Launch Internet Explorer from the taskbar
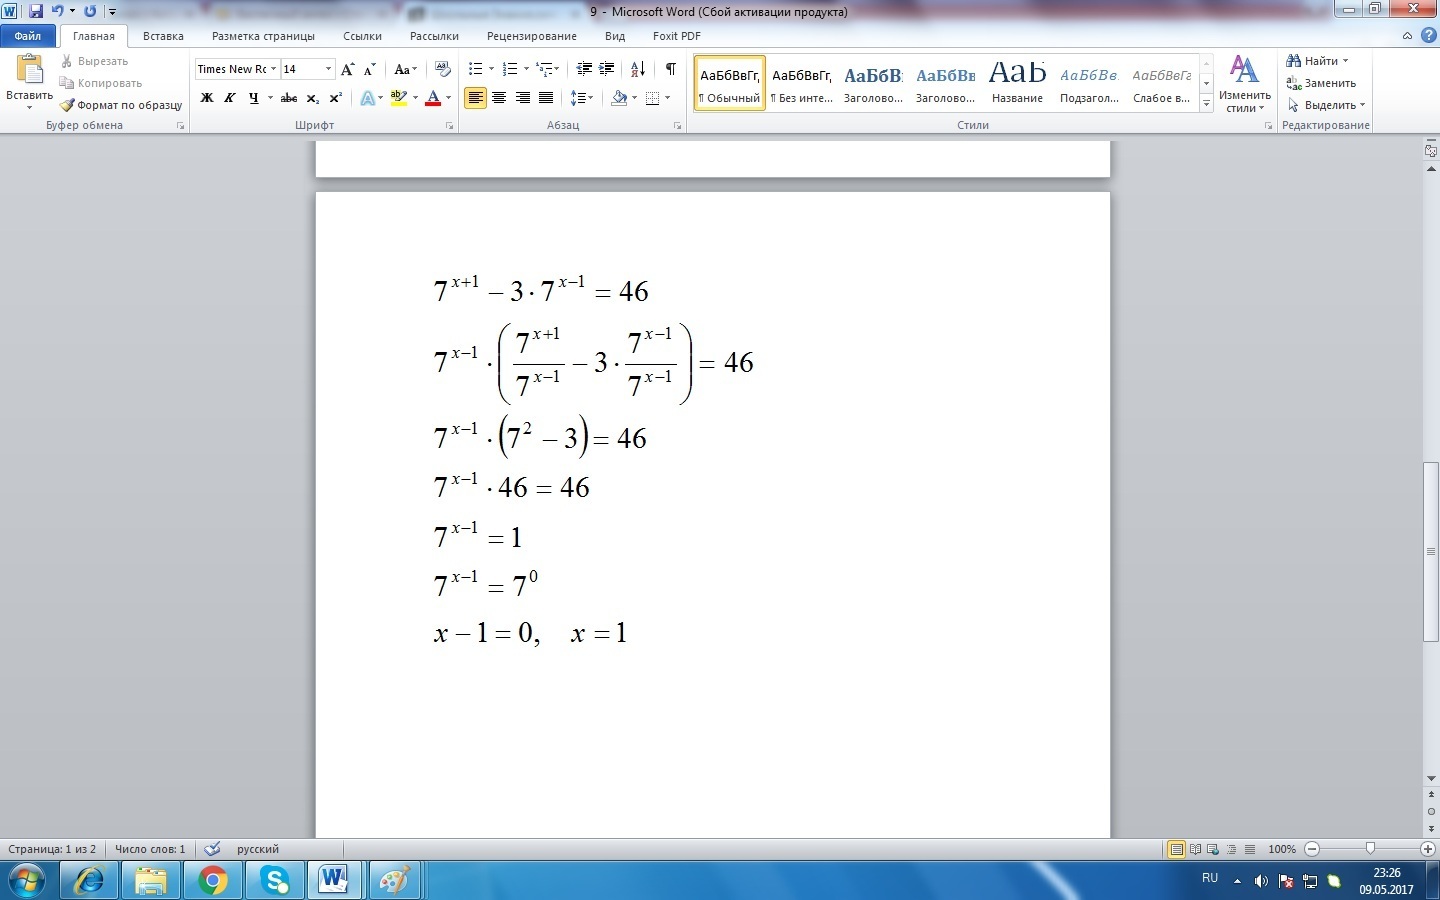Screen dimensions: 1440x900 [90, 880]
